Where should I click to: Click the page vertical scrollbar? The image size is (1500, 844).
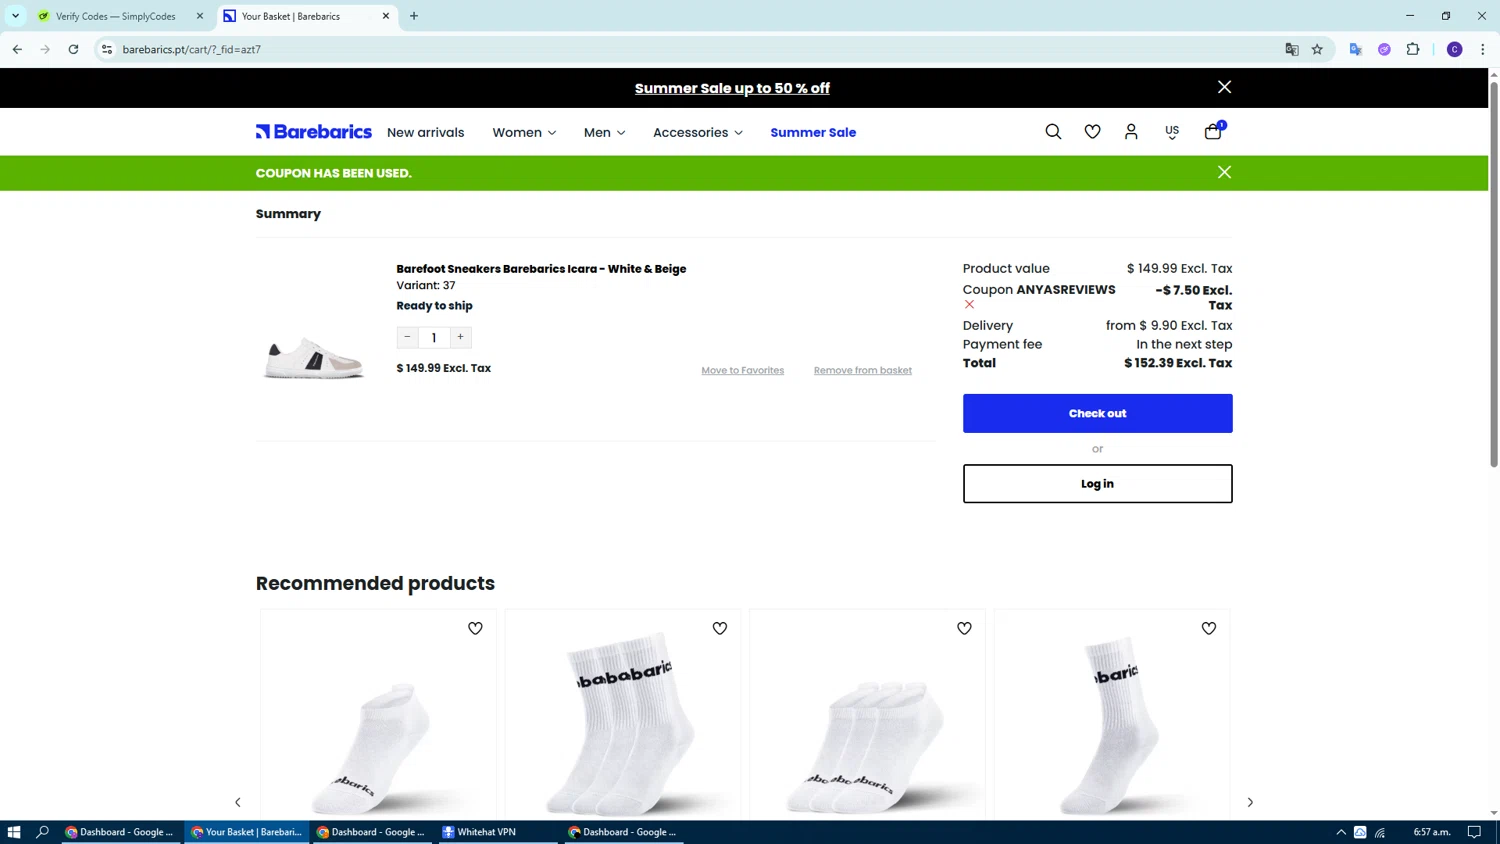[x=1494, y=275]
